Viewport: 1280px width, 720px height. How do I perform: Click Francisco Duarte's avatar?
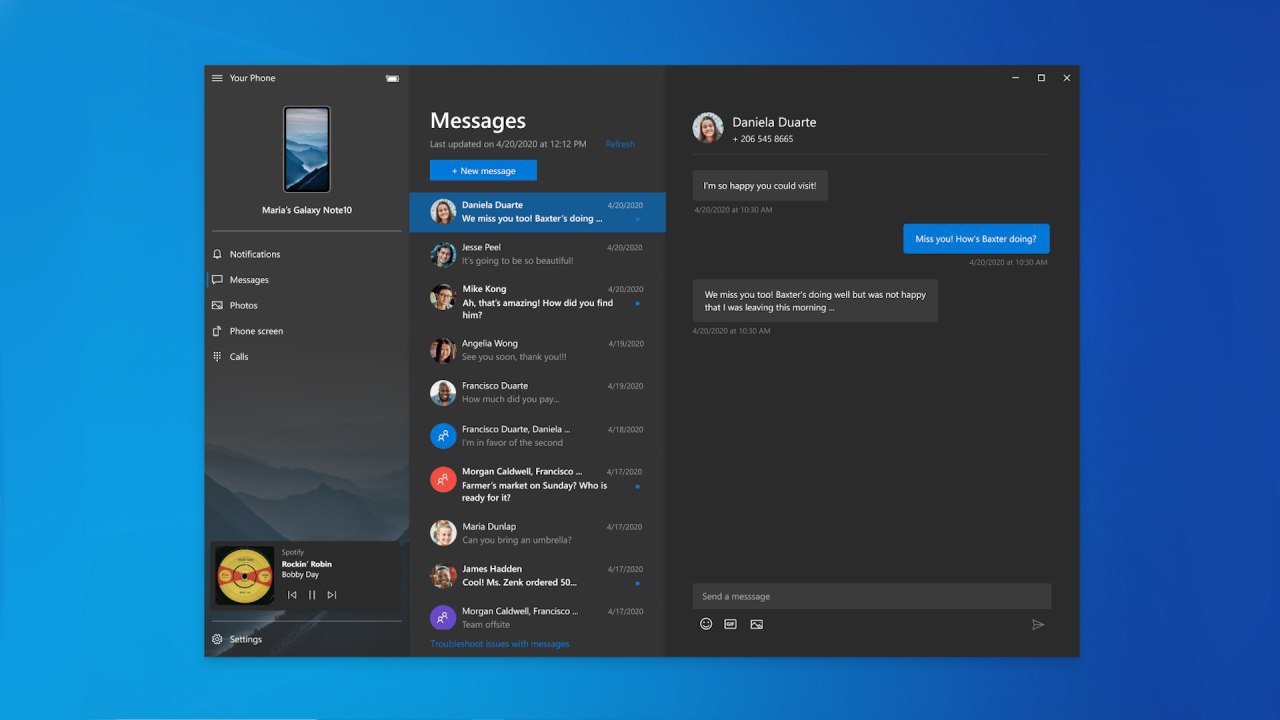click(x=443, y=392)
